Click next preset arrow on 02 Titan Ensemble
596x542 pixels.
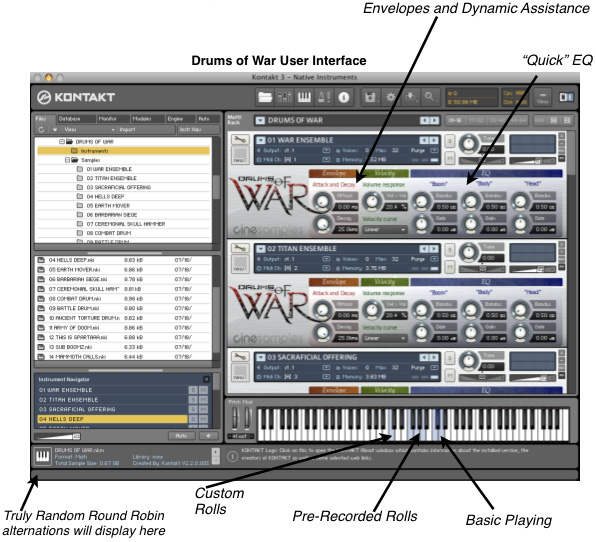pos(434,249)
